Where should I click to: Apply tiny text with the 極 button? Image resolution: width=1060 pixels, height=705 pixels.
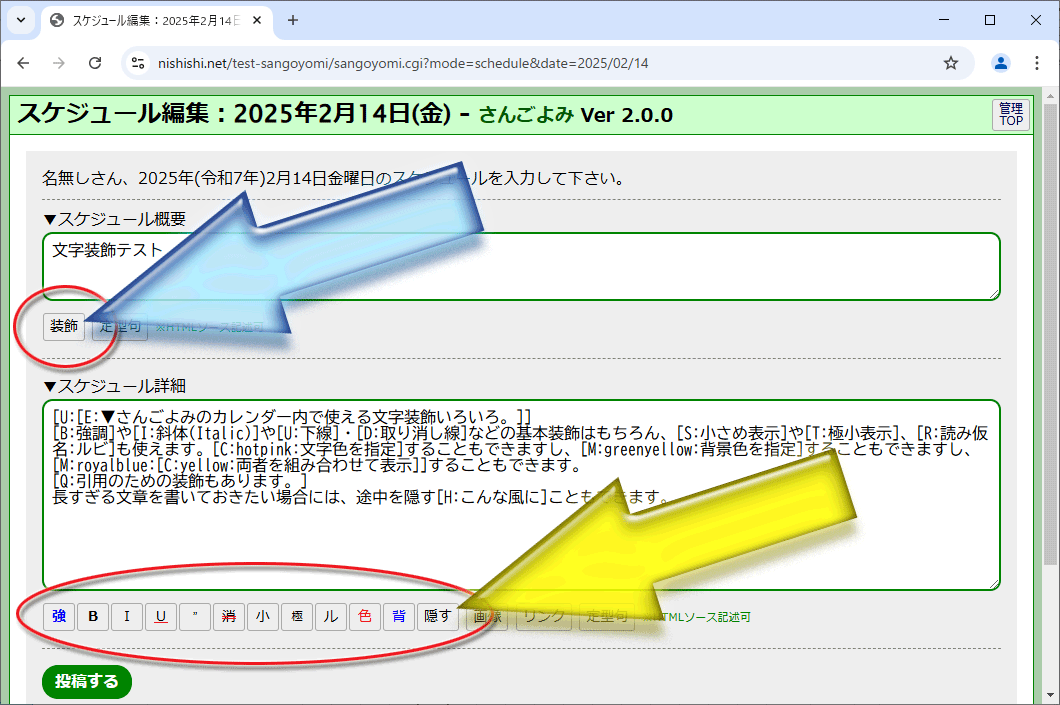(297, 616)
